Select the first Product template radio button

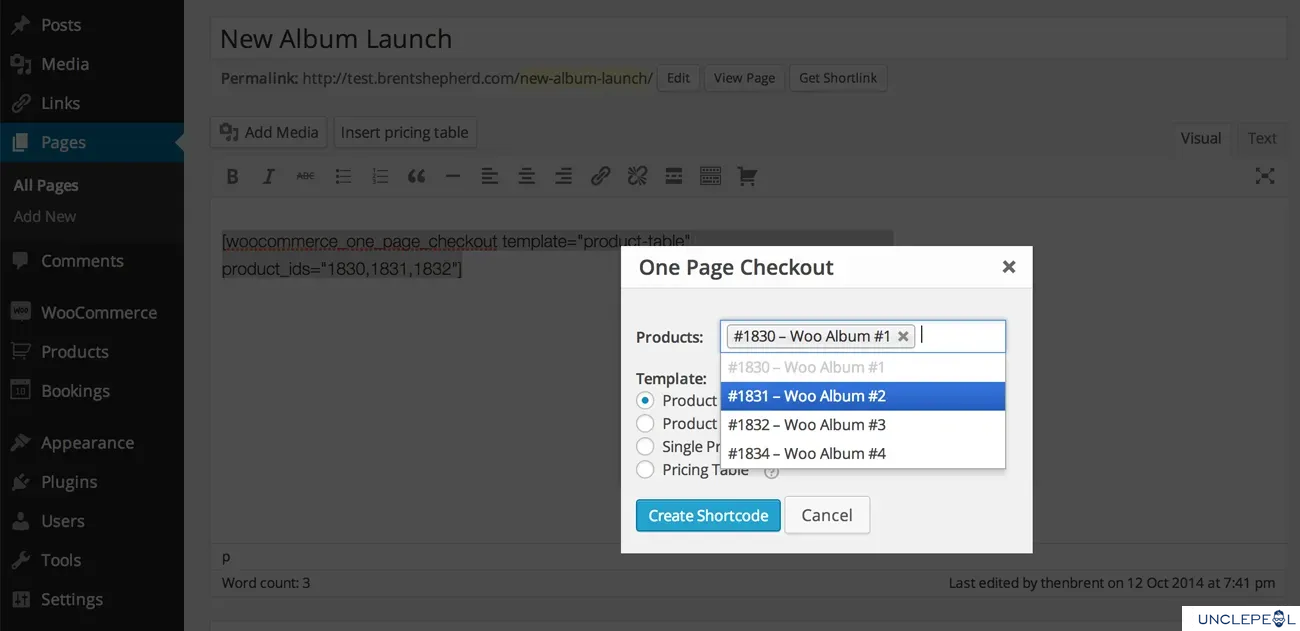tap(645, 400)
